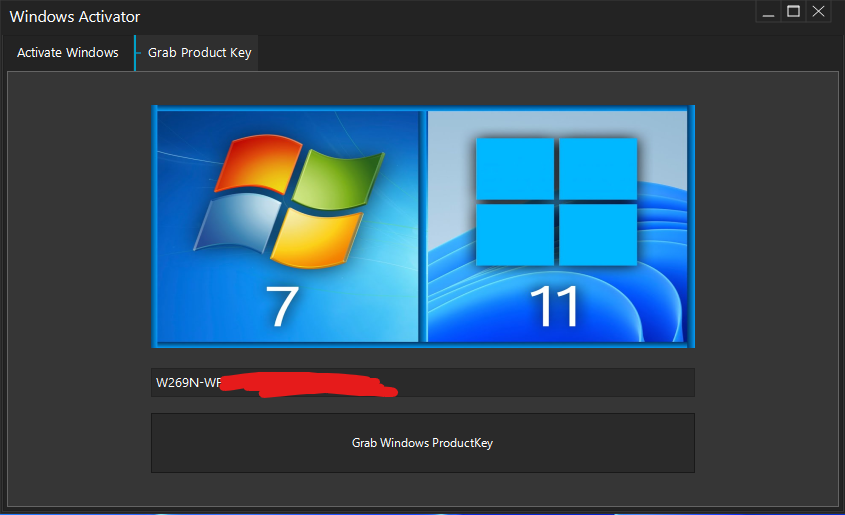Close the Windows Activator window
This screenshot has height=515, width=845.
tap(818, 11)
